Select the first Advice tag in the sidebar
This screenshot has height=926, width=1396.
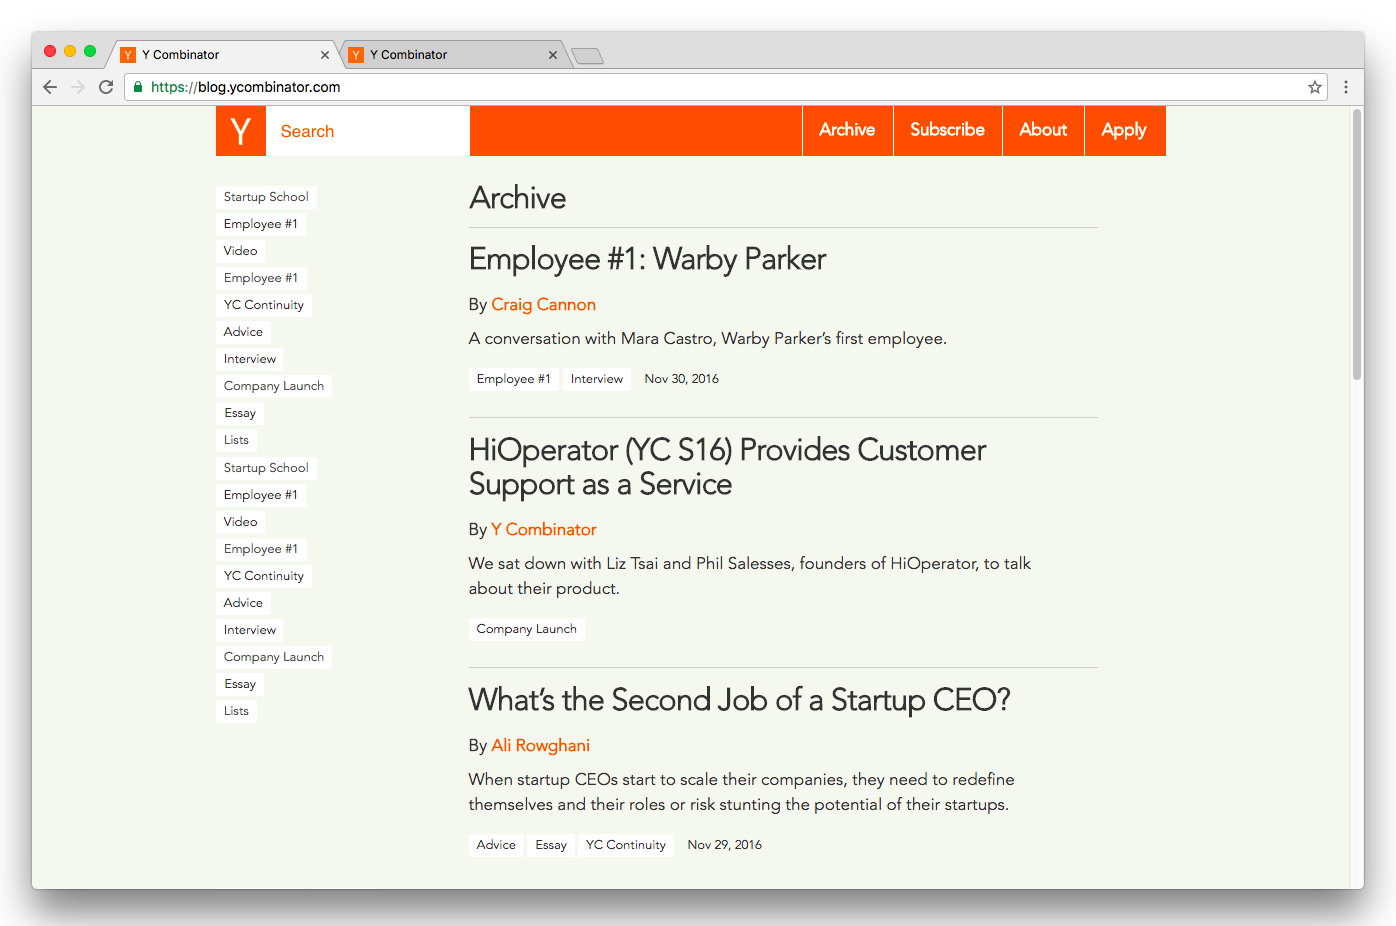244,332
